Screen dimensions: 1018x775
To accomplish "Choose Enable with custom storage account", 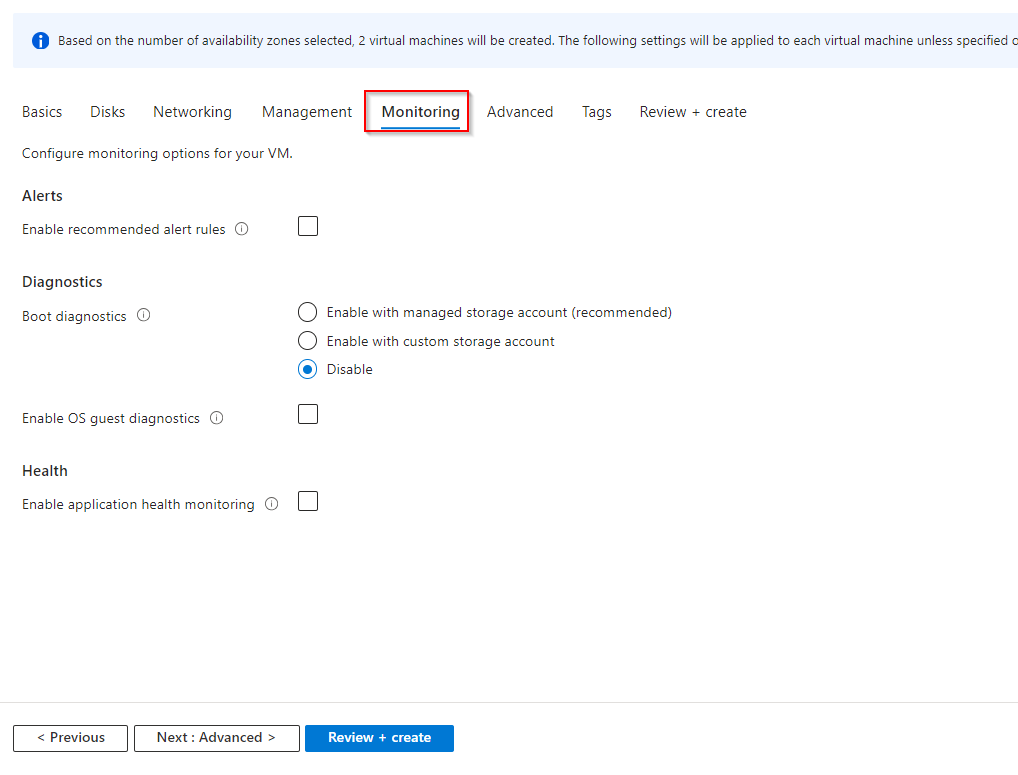I will [308, 341].
